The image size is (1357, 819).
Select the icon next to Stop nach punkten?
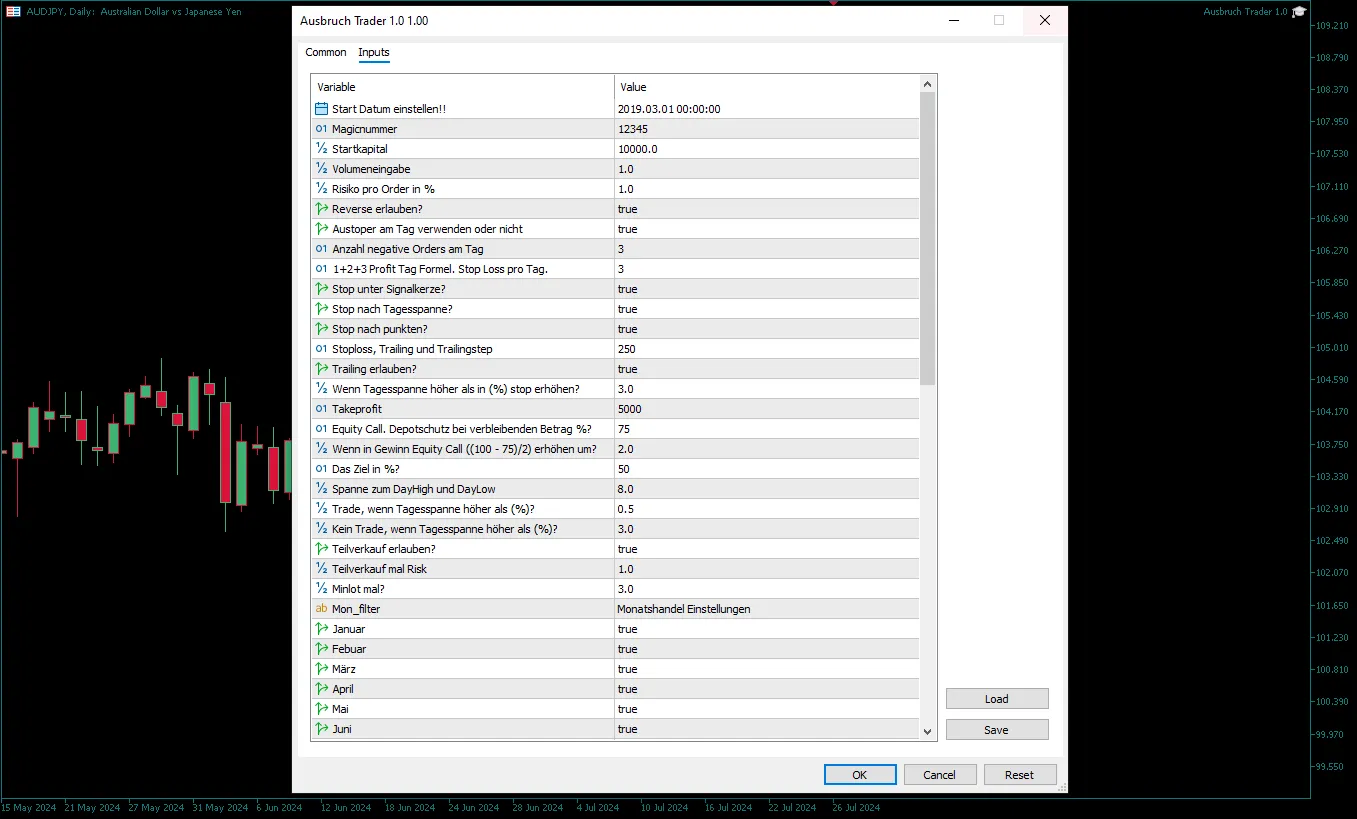(x=322, y=329)
